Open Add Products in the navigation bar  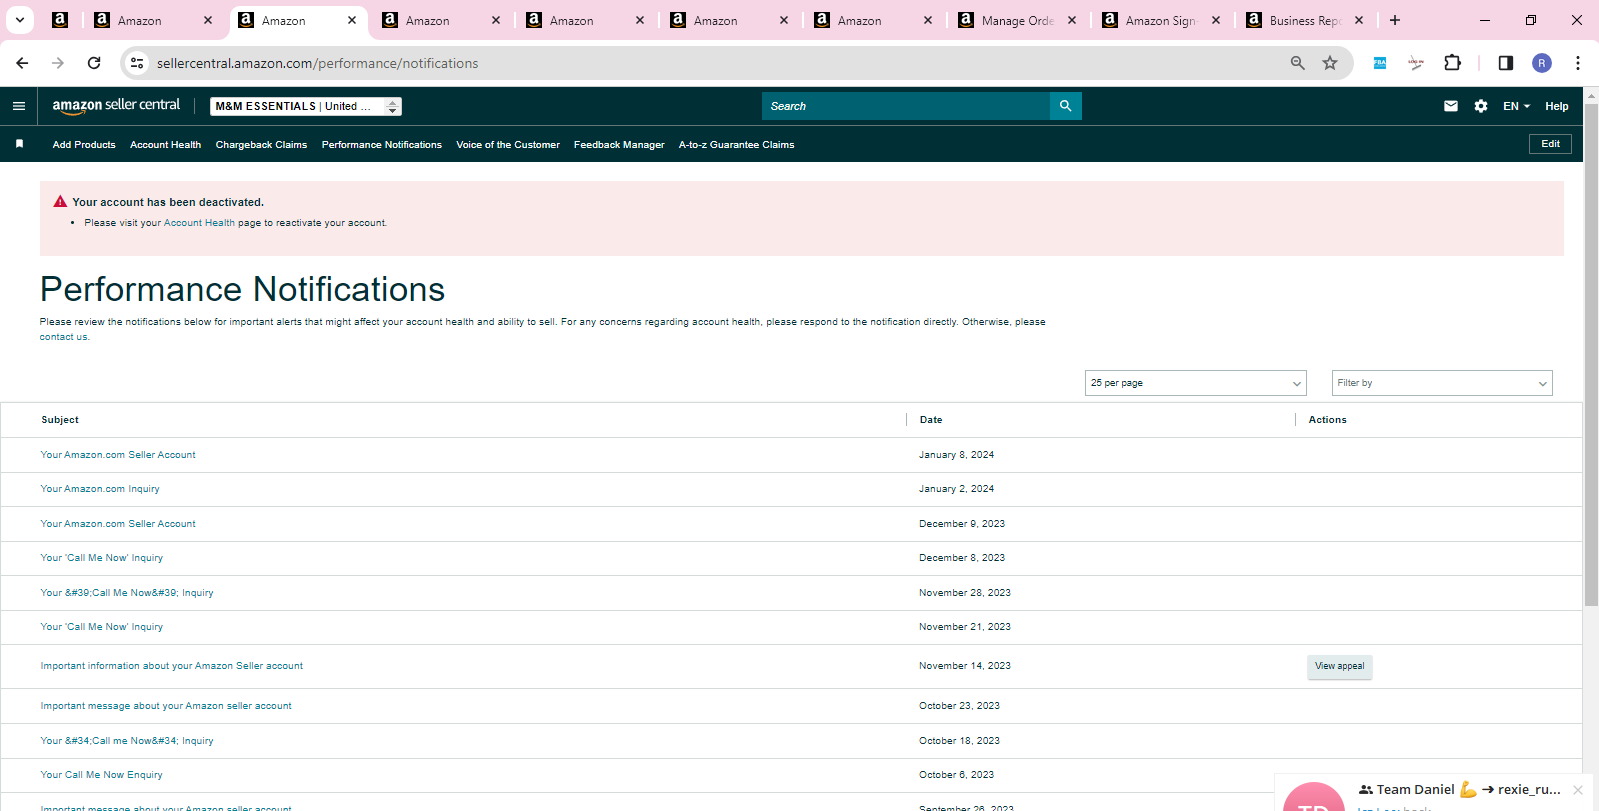pyautogui.click(x=84, y=145)
